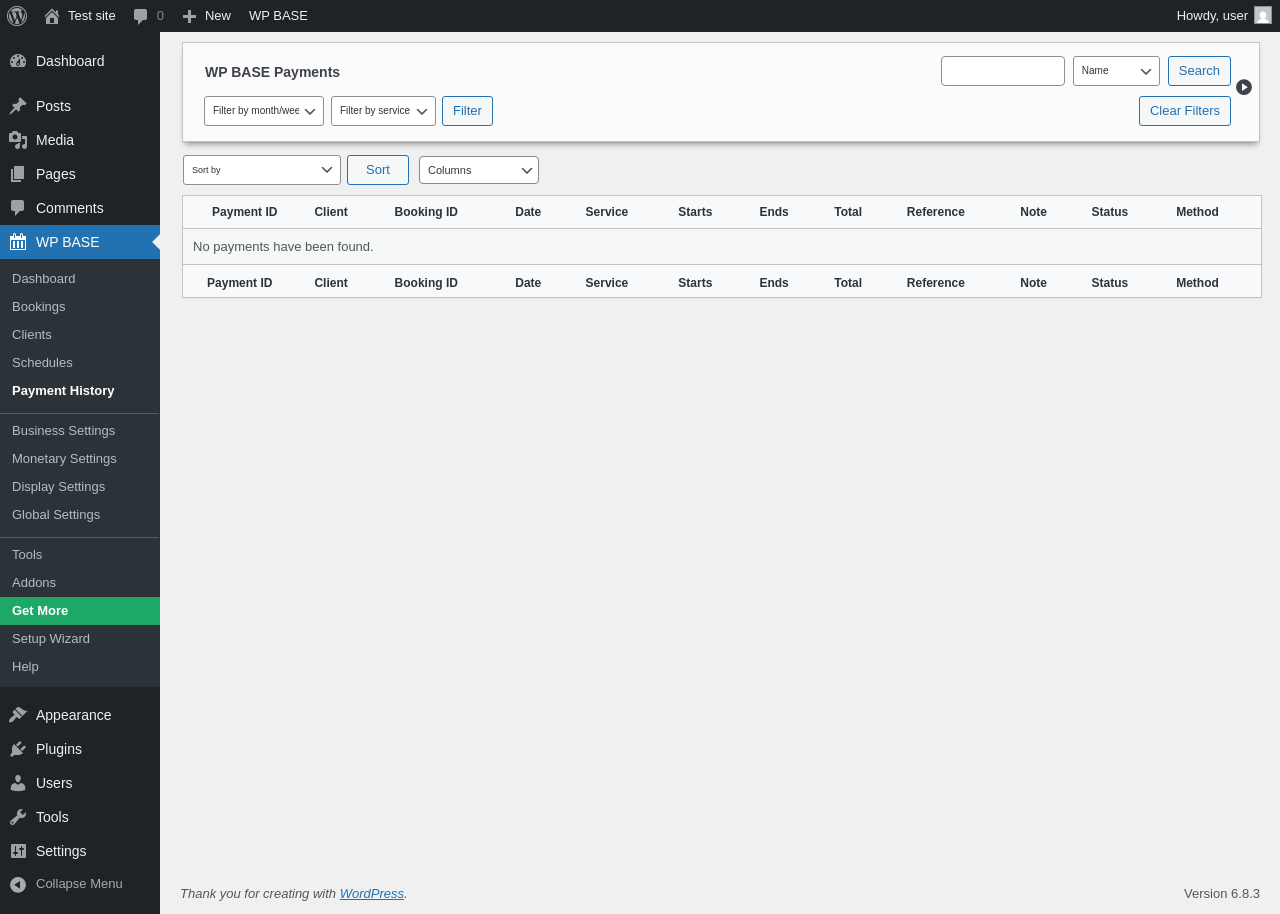Click the WordPress logo icon
This screenshot has width=1280, height=914.
coord(17,16)
